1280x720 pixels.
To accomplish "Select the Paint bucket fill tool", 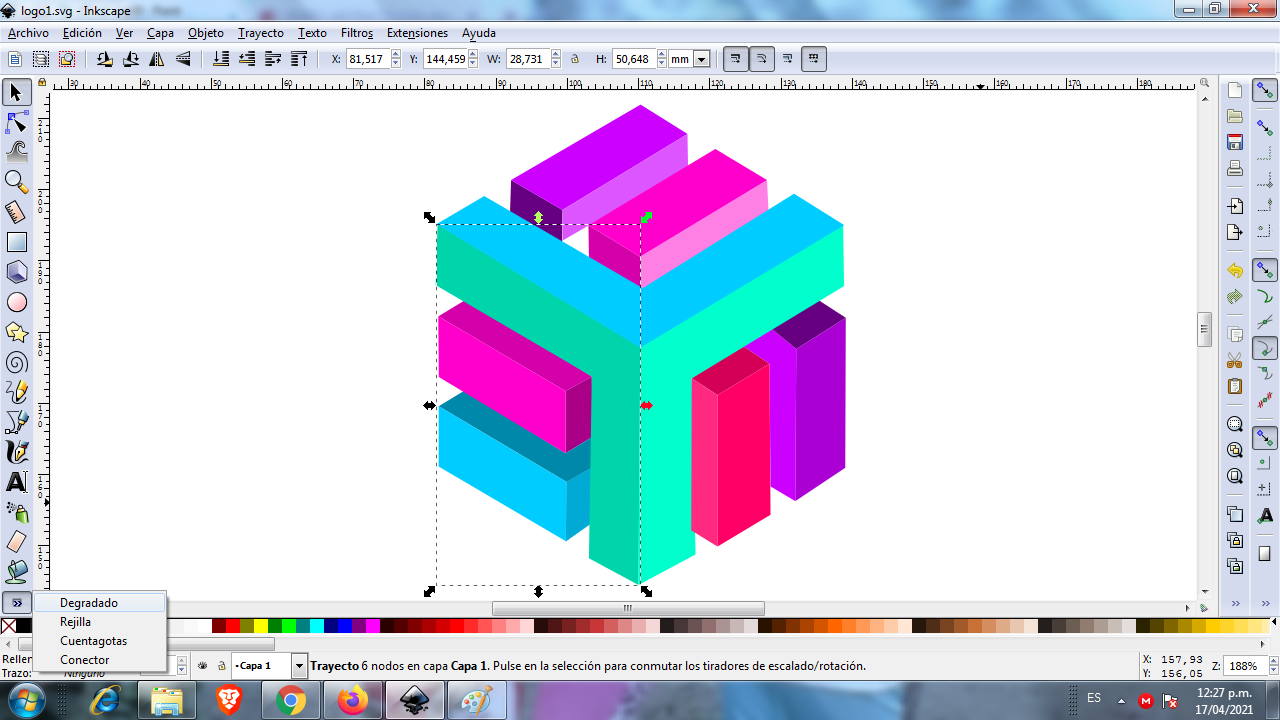I will [16, 572].
